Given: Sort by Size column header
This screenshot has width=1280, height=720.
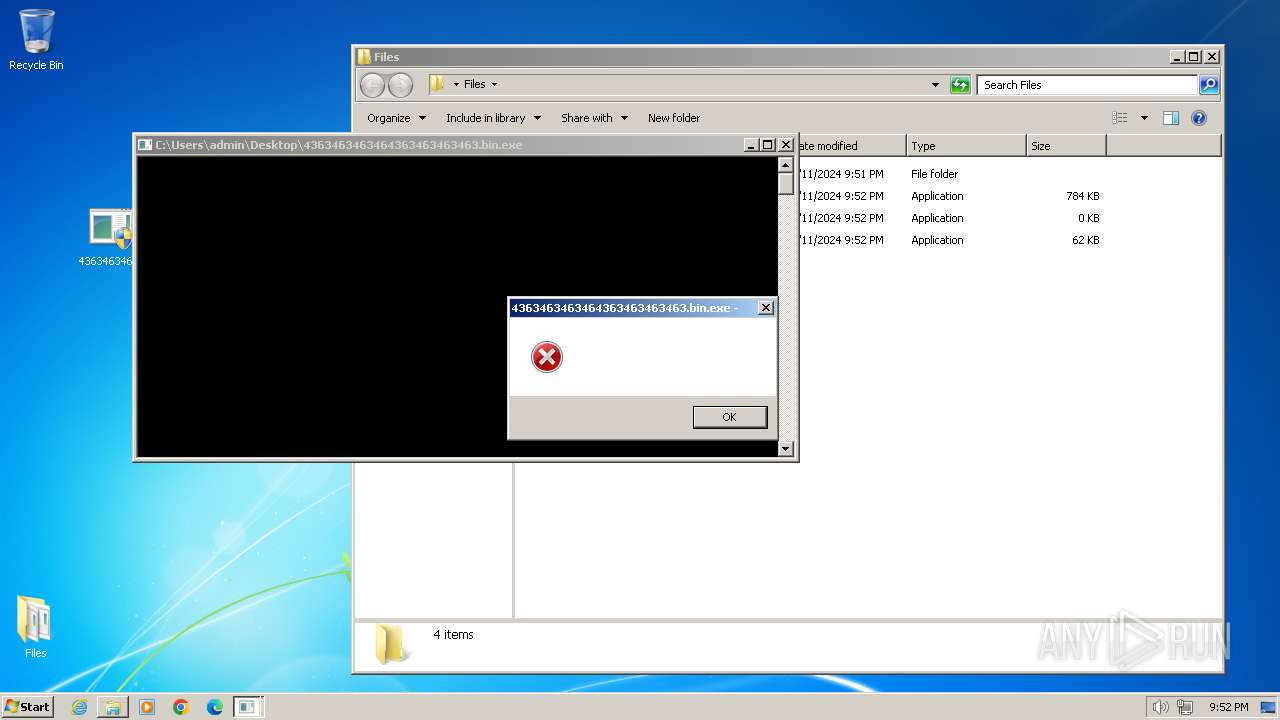Looking at the screenshot, I should point(1066,146).
